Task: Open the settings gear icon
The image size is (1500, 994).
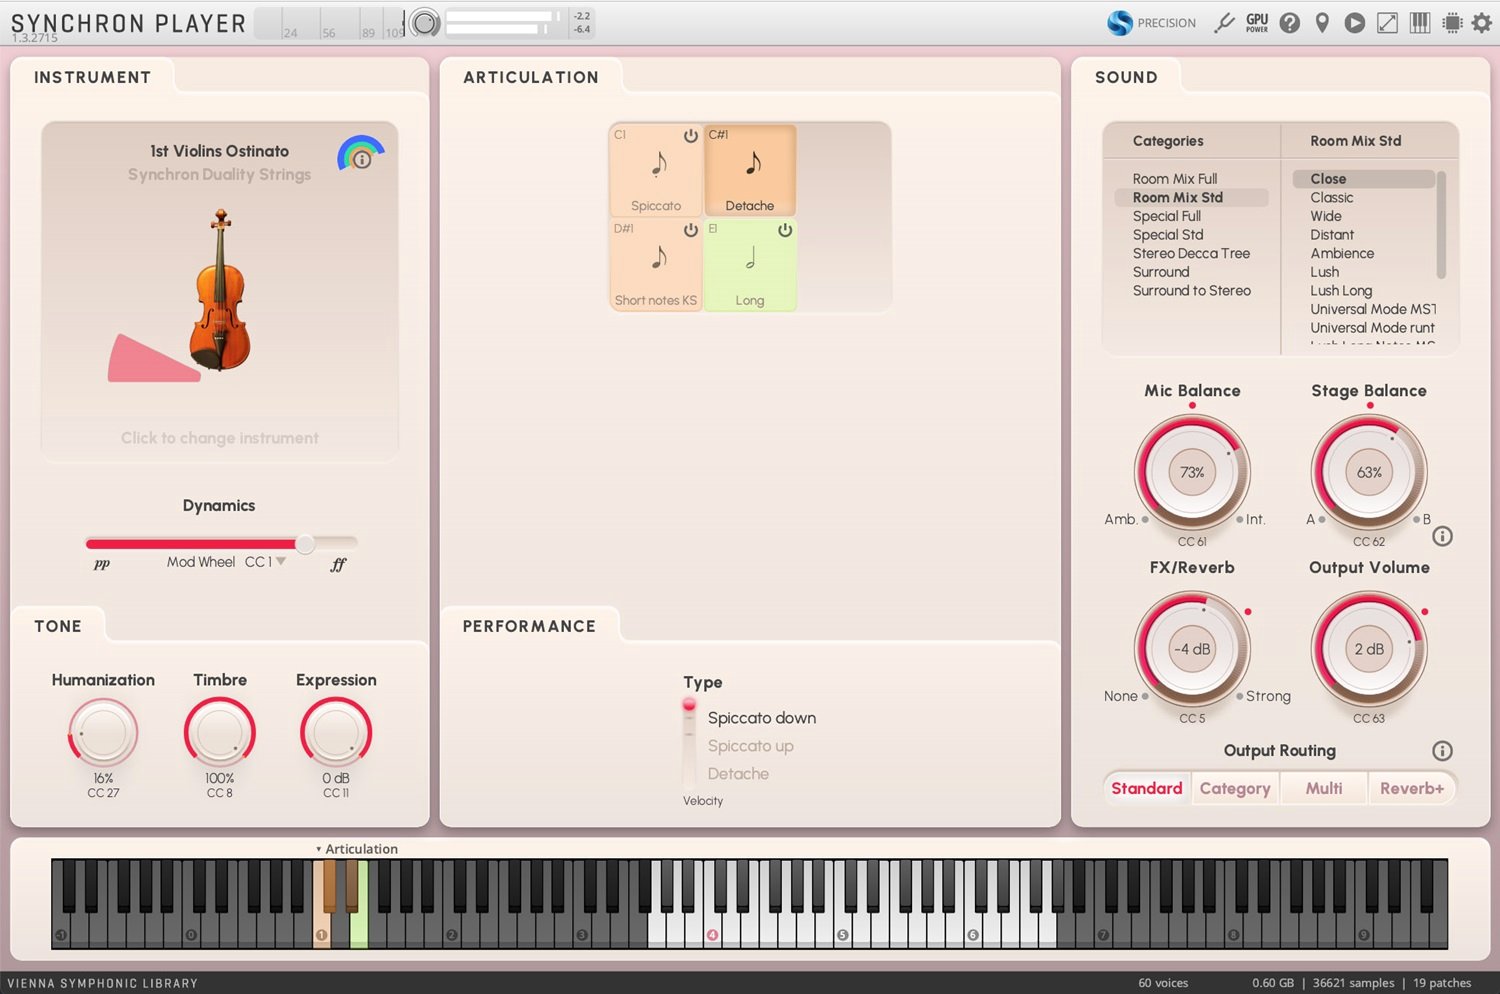Action: click(1484, 22)
